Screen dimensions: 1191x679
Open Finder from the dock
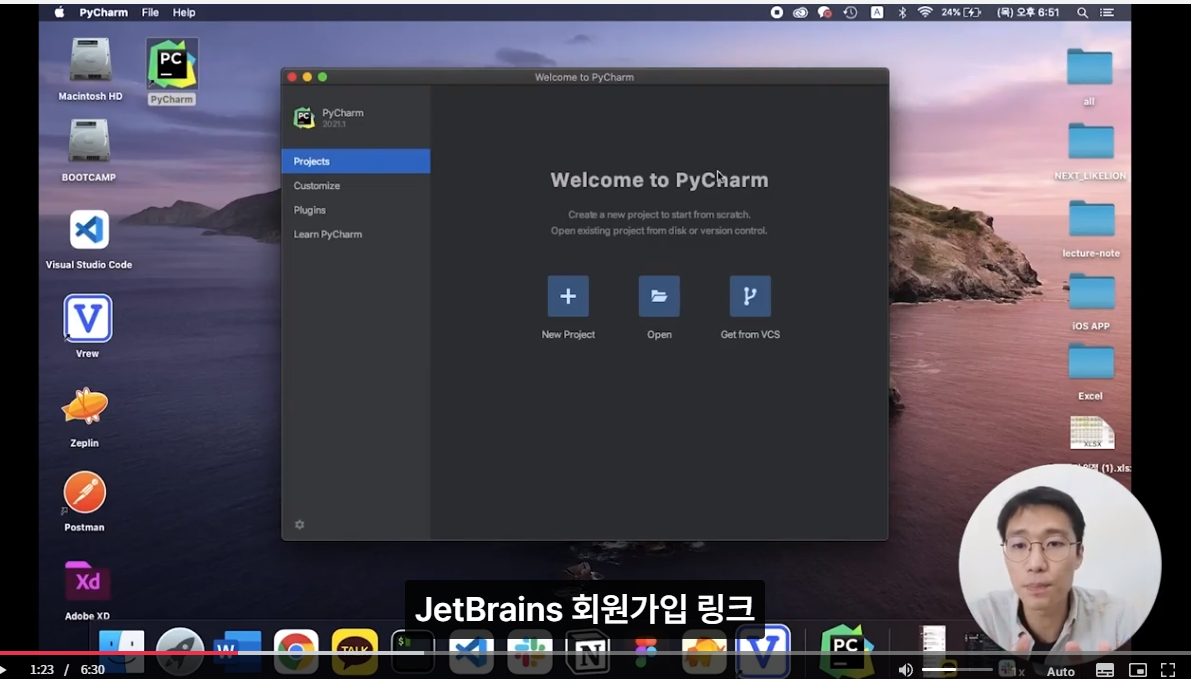point(122,651)
